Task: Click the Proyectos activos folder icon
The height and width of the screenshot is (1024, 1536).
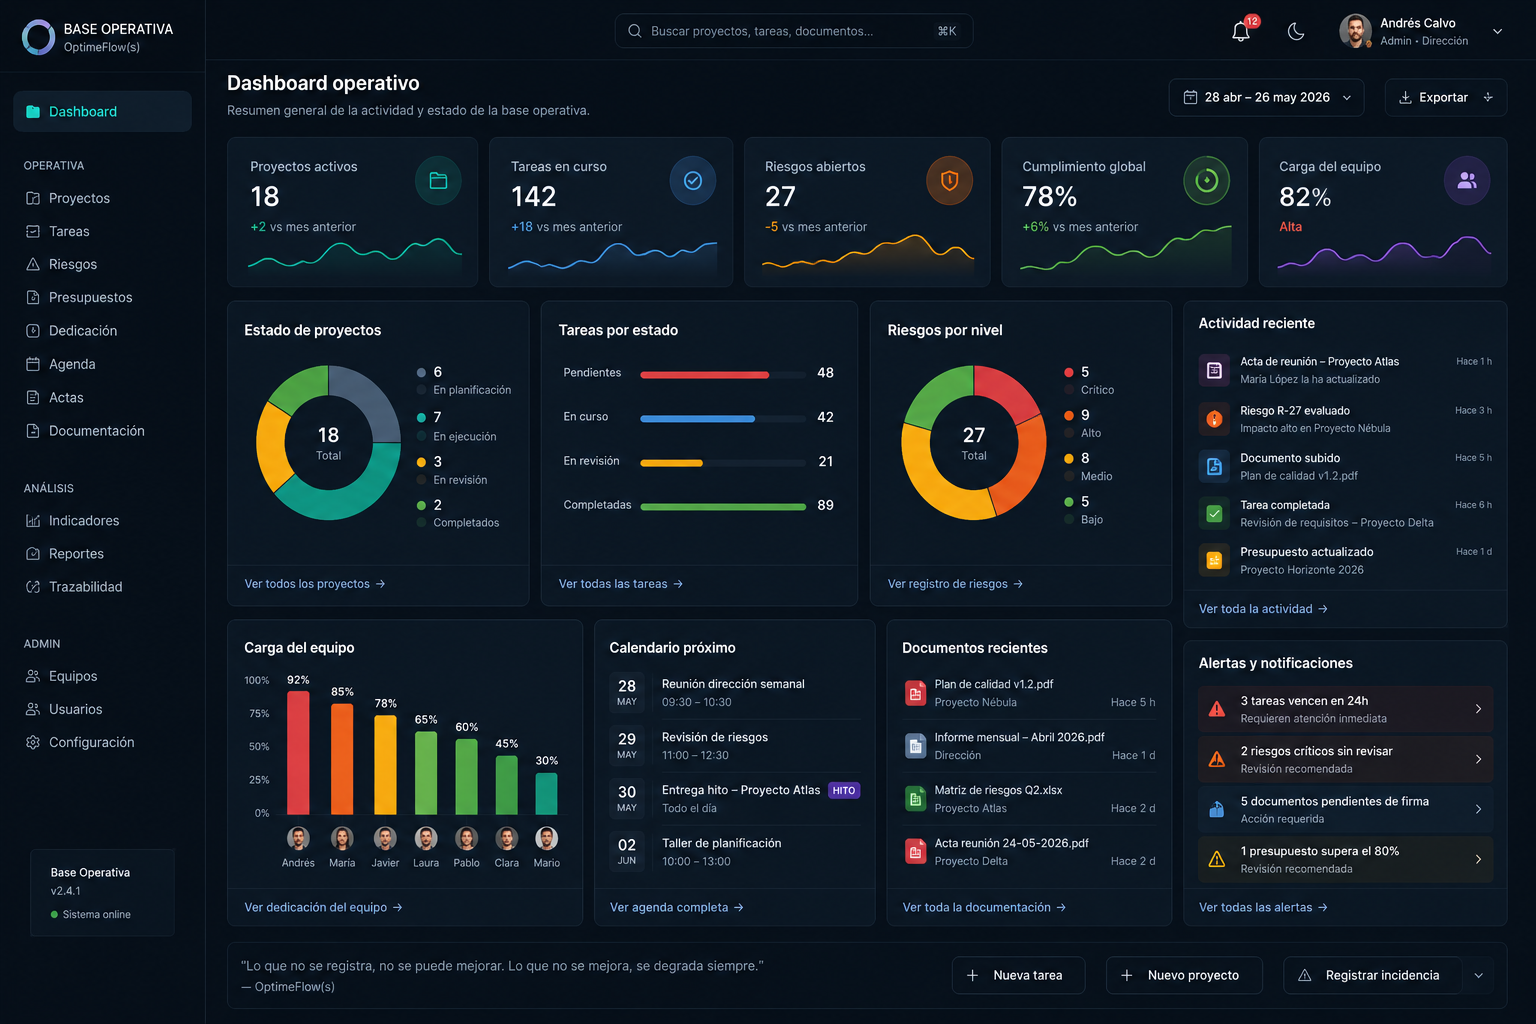Action: (x=438, y=181)
